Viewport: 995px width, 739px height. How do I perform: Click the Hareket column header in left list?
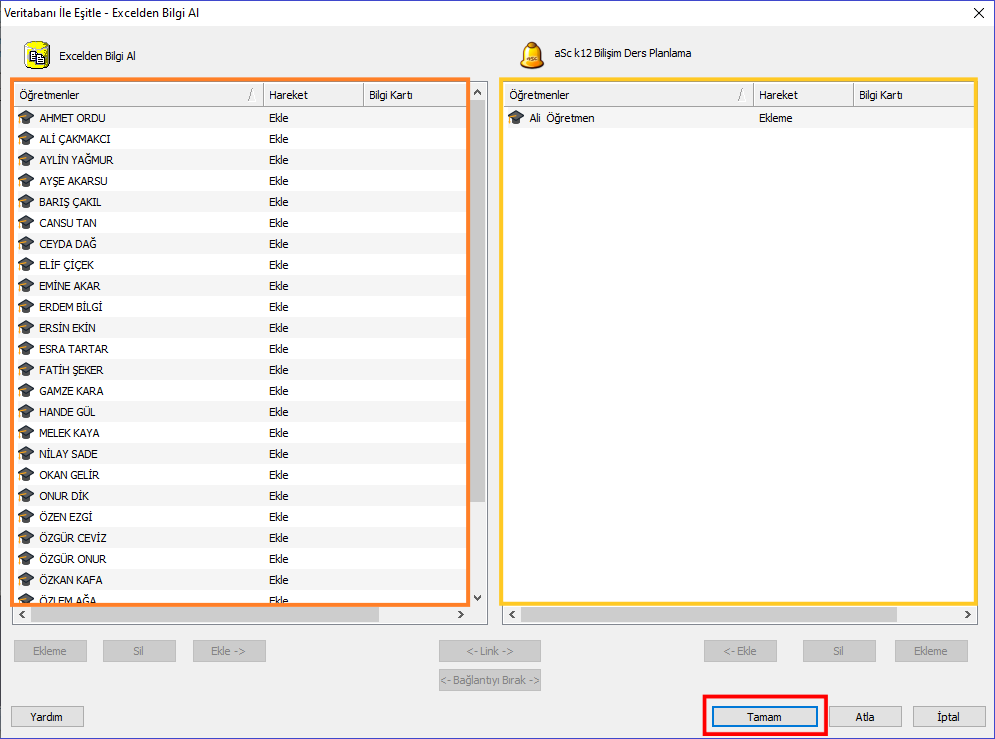coord(313,95)
